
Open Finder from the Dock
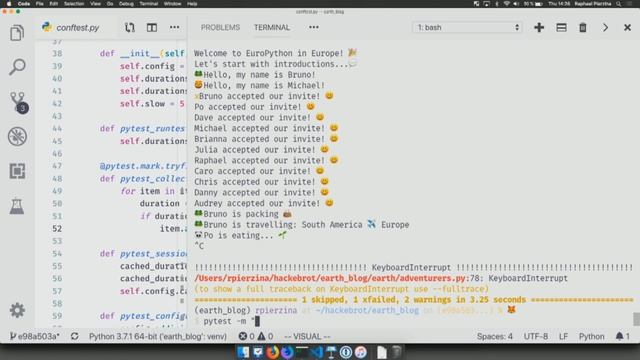pos(243,352)
